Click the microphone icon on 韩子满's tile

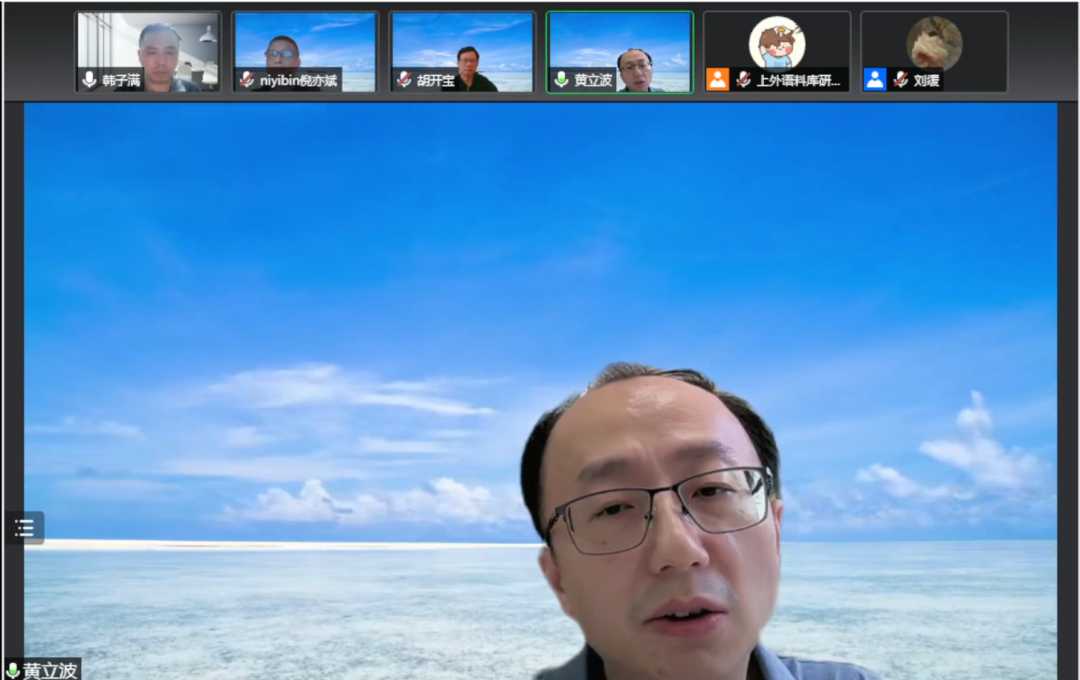(x=89, y=80)
